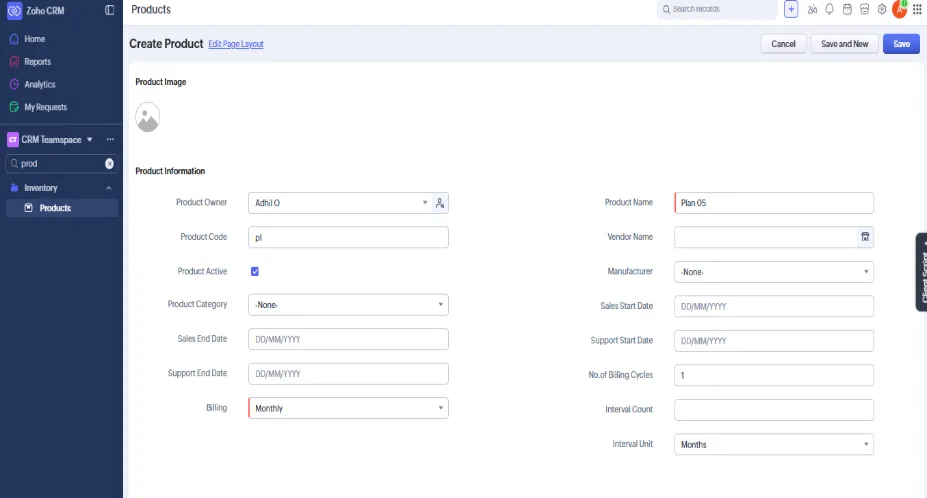Click the No.of Billing Cycles field
This screenshot has width=927, height=498.
(774, 375)
